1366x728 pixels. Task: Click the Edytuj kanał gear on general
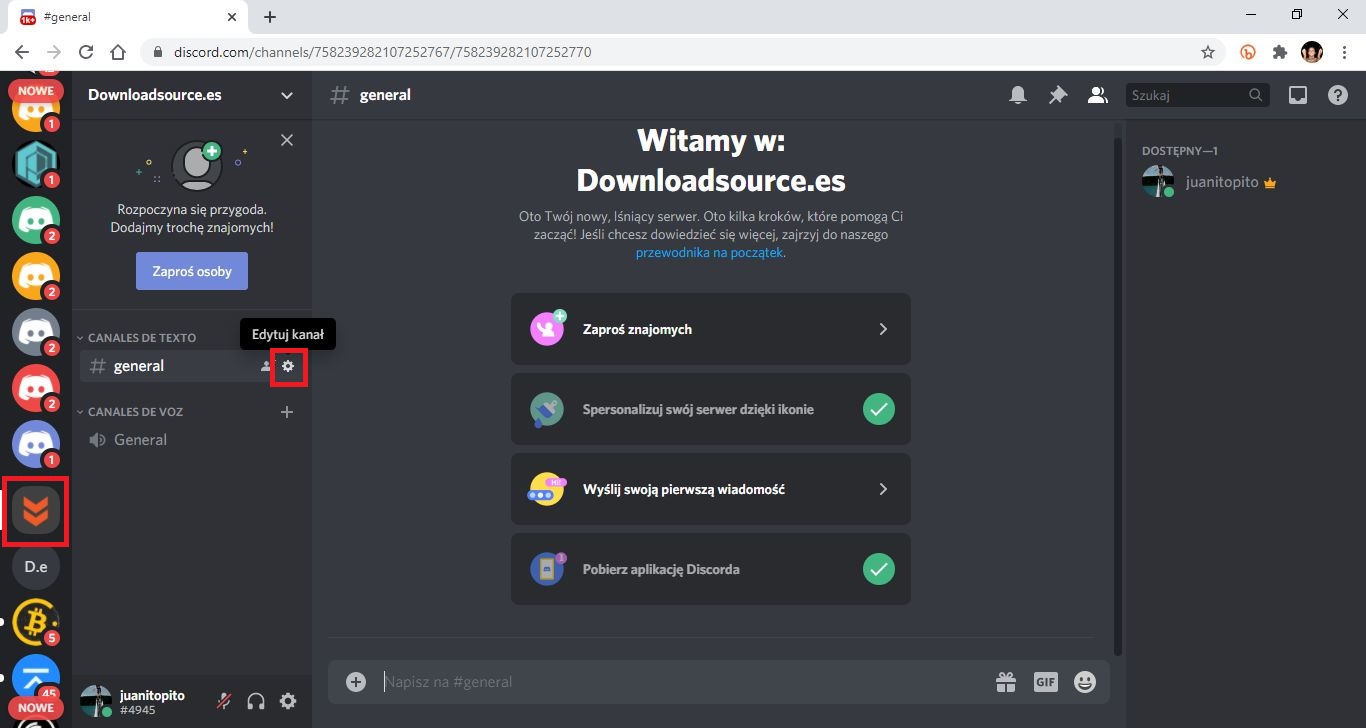point(288,366)
